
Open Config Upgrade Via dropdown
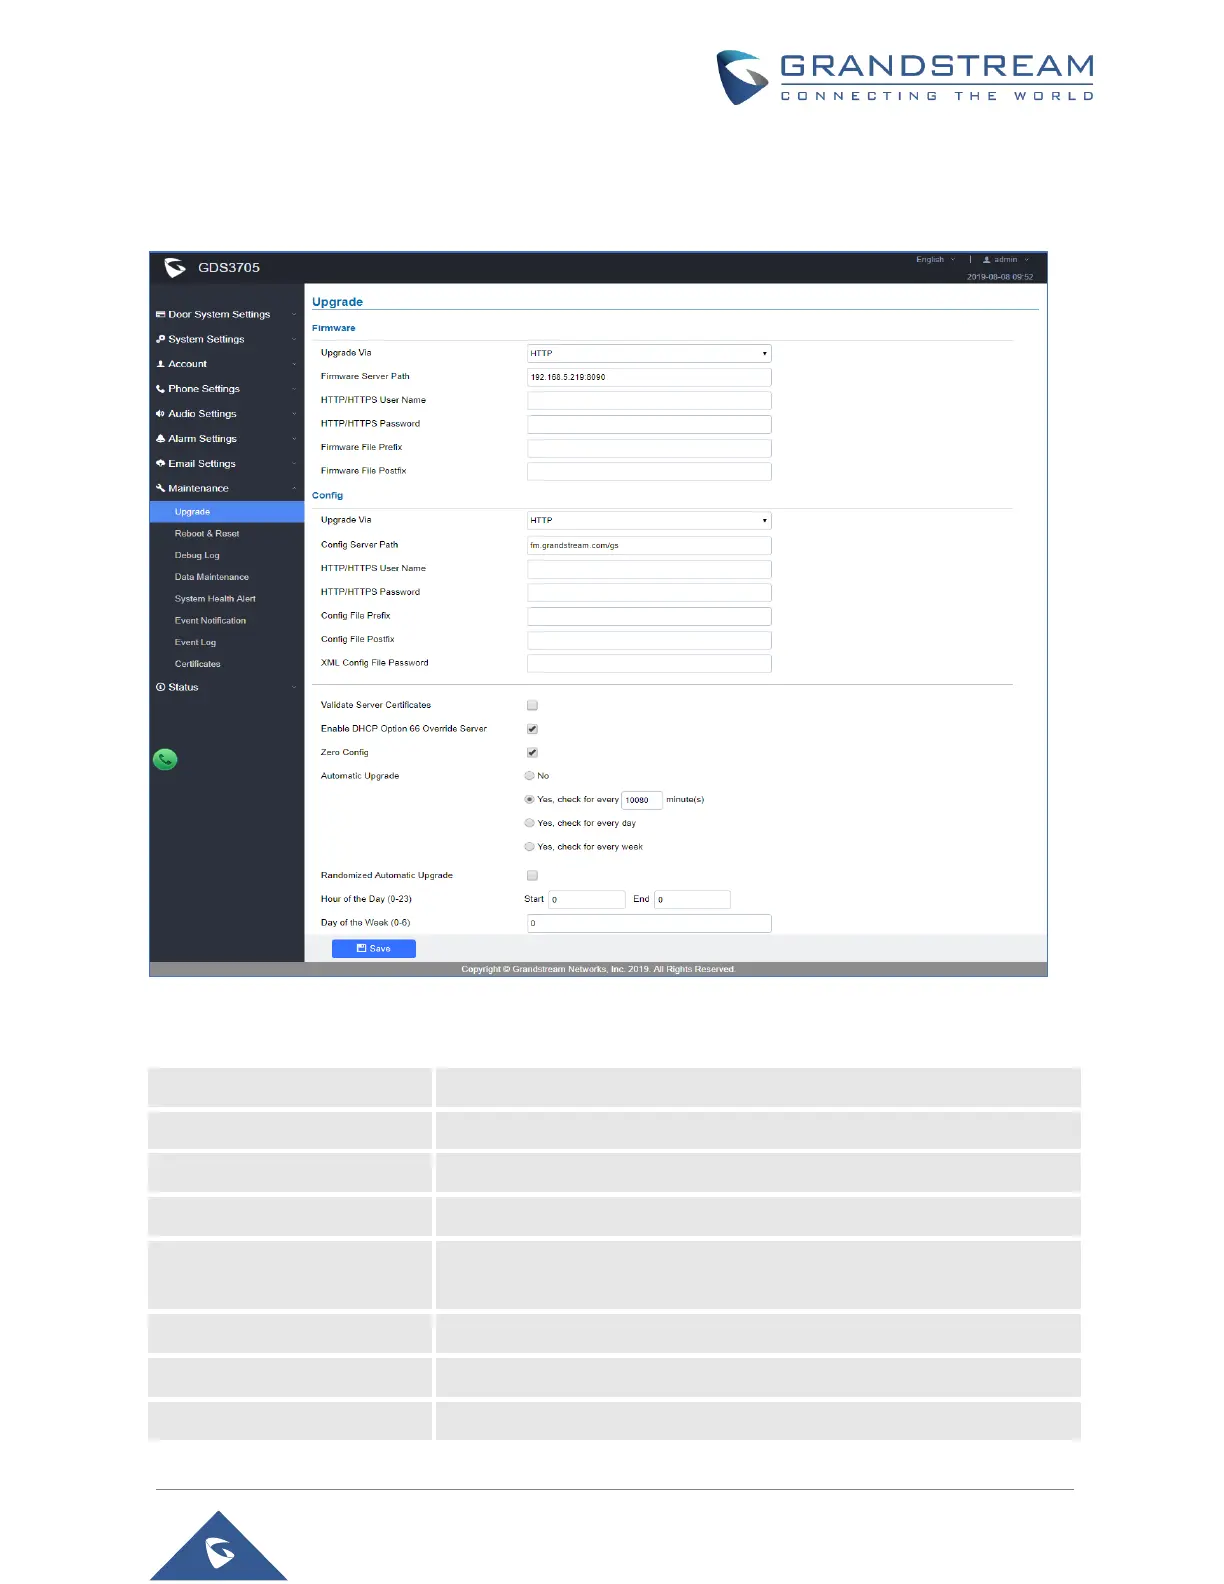coord(649,520)
